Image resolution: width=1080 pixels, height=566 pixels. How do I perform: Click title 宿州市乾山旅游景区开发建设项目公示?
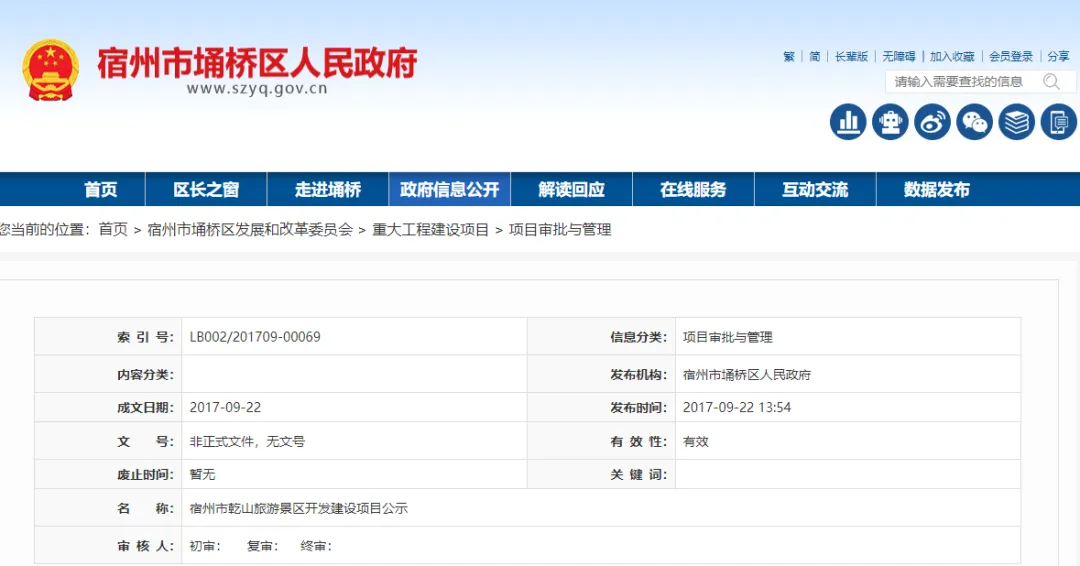[298, 508]
